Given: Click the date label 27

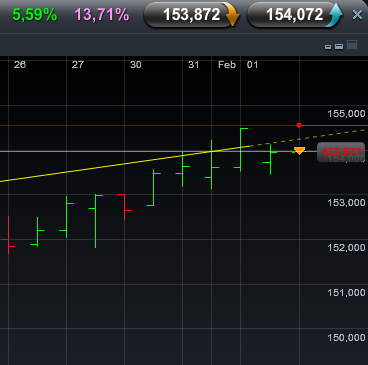Looking at the screenshot, I should click(78, 65).
